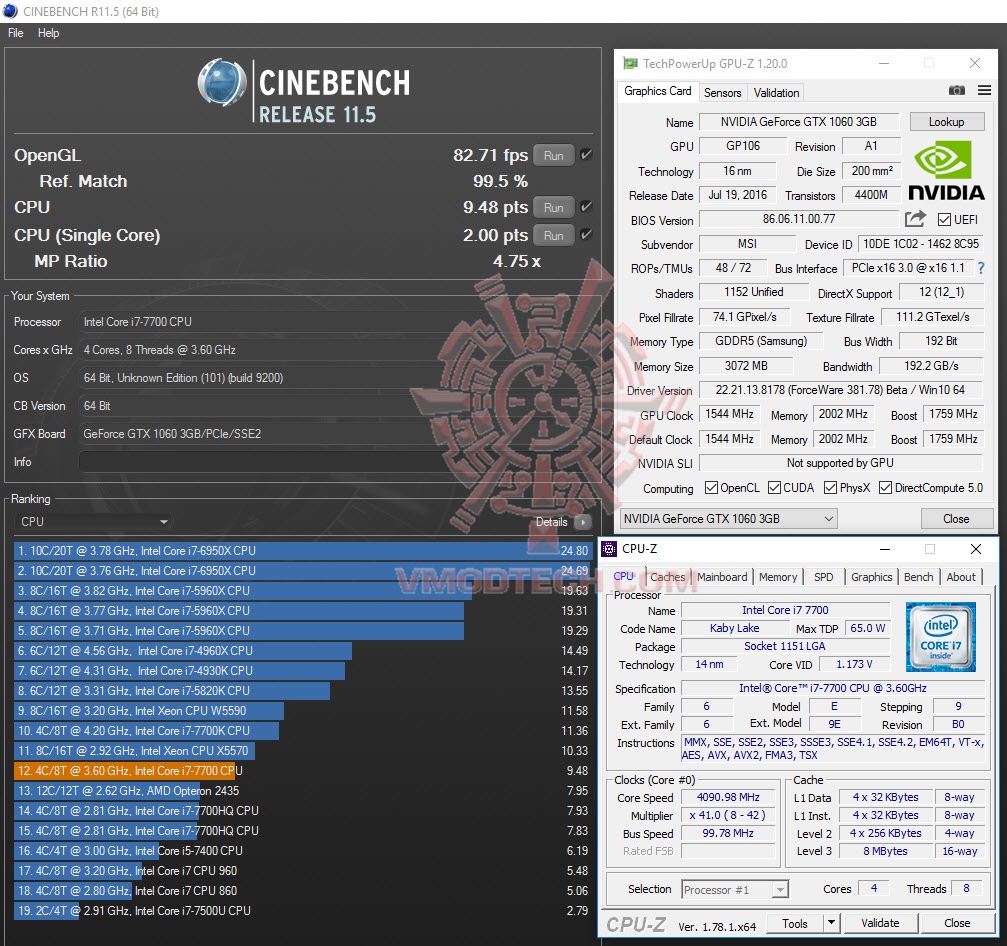The width and height of the screenshot is (1007, 946).
Task: Select ranking row 19 i7-7500U CPU
Action: point(301,911)
